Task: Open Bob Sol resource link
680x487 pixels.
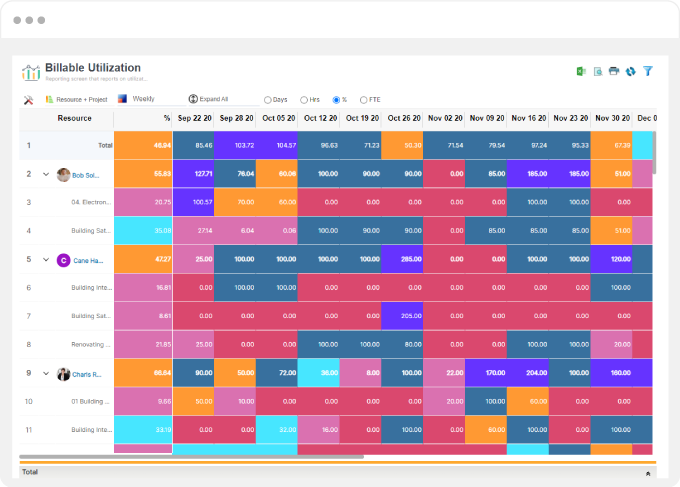Action: pos(85,175)
